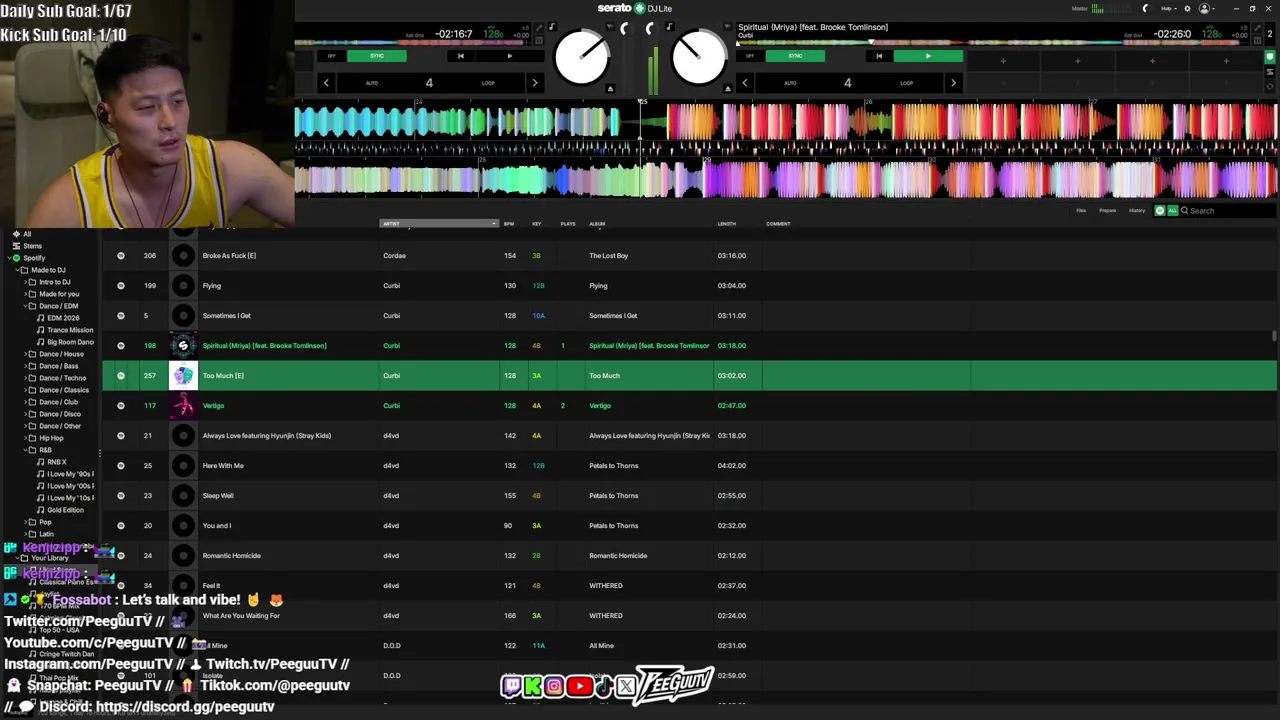Viewport: 1280px width, 720px height.
Task: Pause the right deck green play button
Action: point(928,56)
